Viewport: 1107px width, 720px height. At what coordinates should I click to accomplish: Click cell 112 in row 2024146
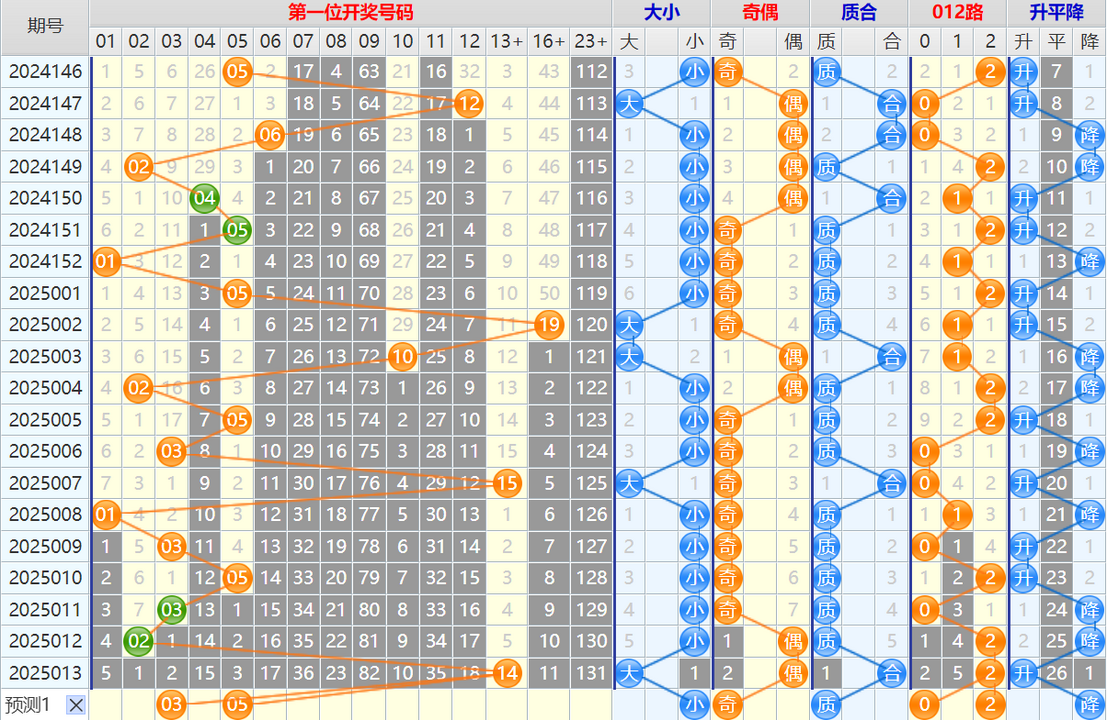(x=591, y=71)
